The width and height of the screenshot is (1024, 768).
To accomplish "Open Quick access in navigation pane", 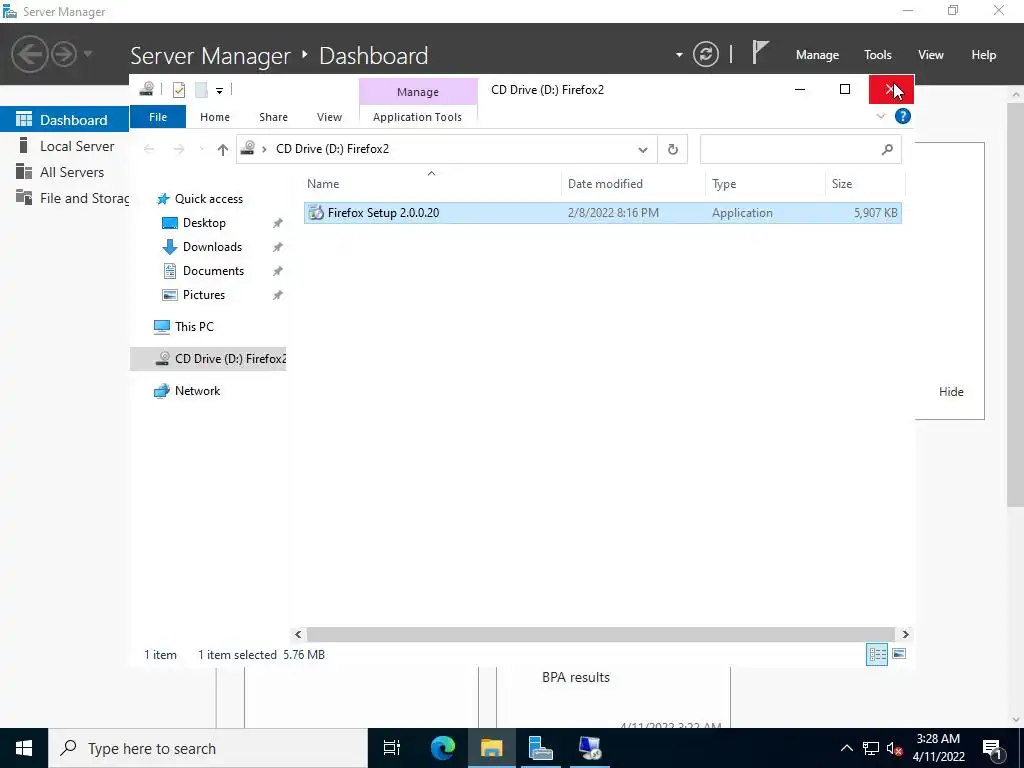I will tap(208, 199).
